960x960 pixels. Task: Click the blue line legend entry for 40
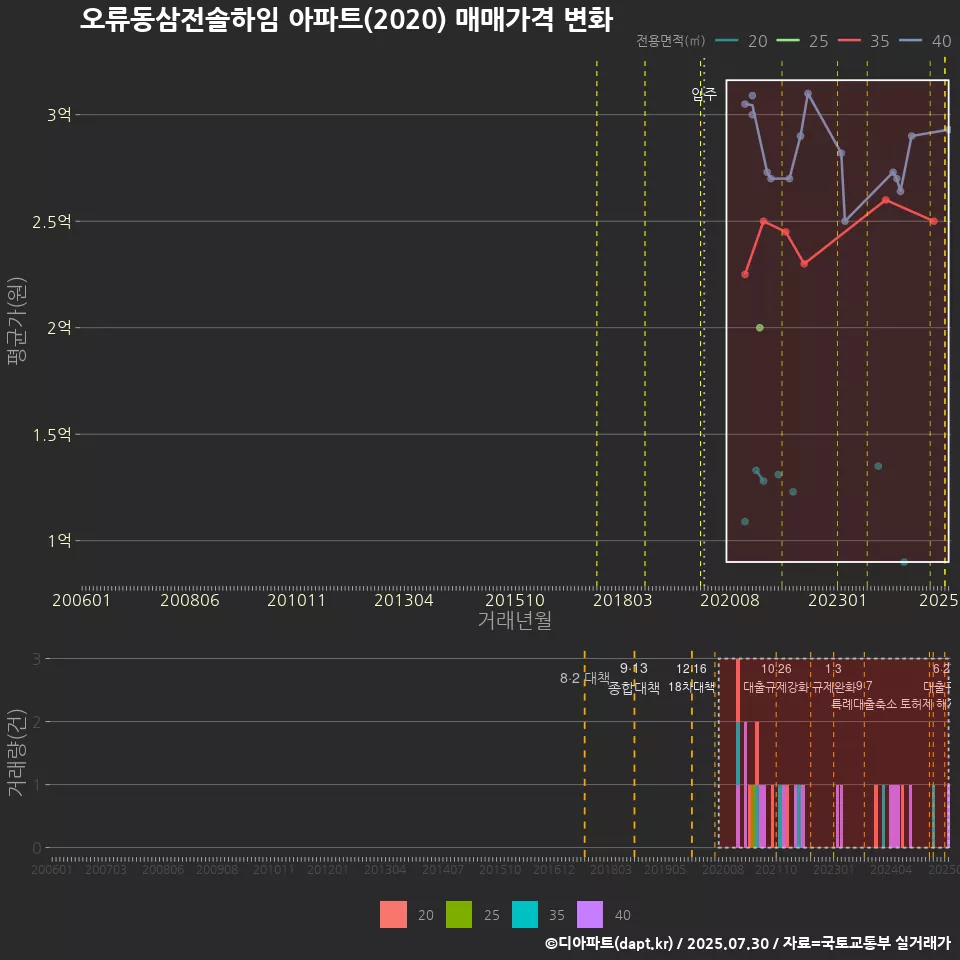925,41
